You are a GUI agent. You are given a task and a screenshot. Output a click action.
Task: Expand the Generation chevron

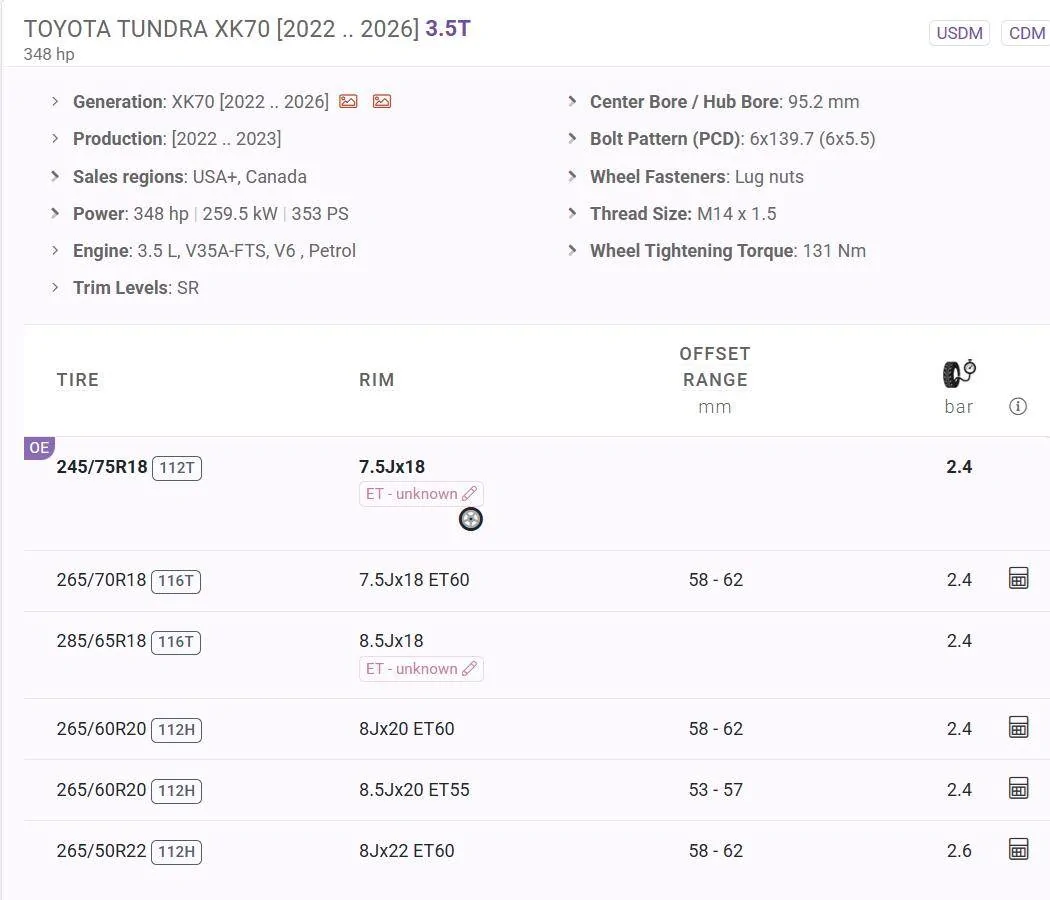[x=56, y=101]
